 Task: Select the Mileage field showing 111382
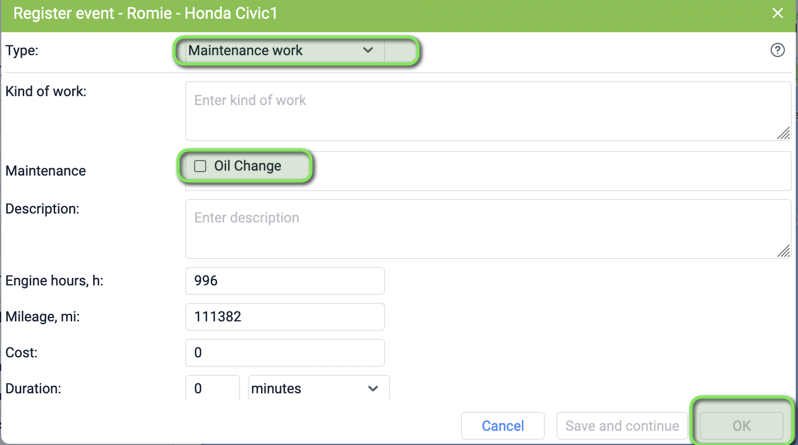pos(285,317)
